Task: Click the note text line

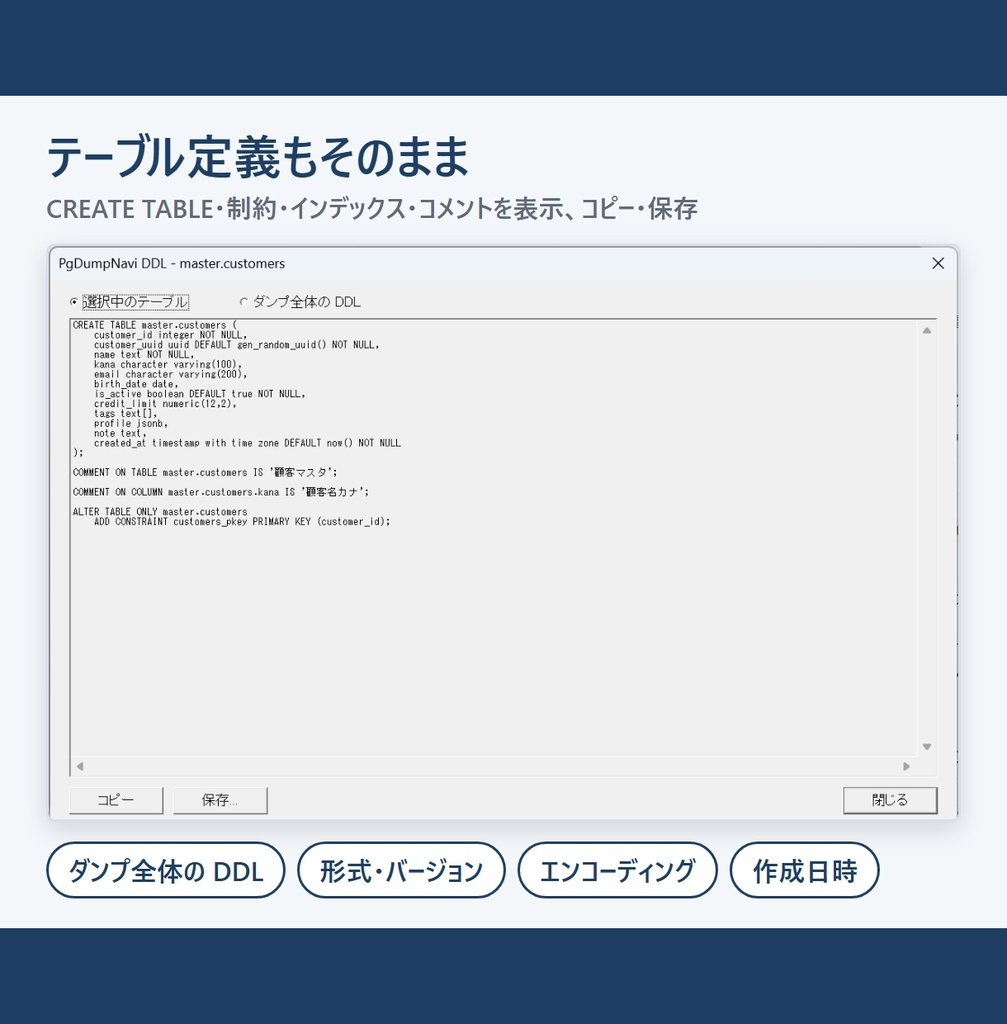Action: coord(120,433)
